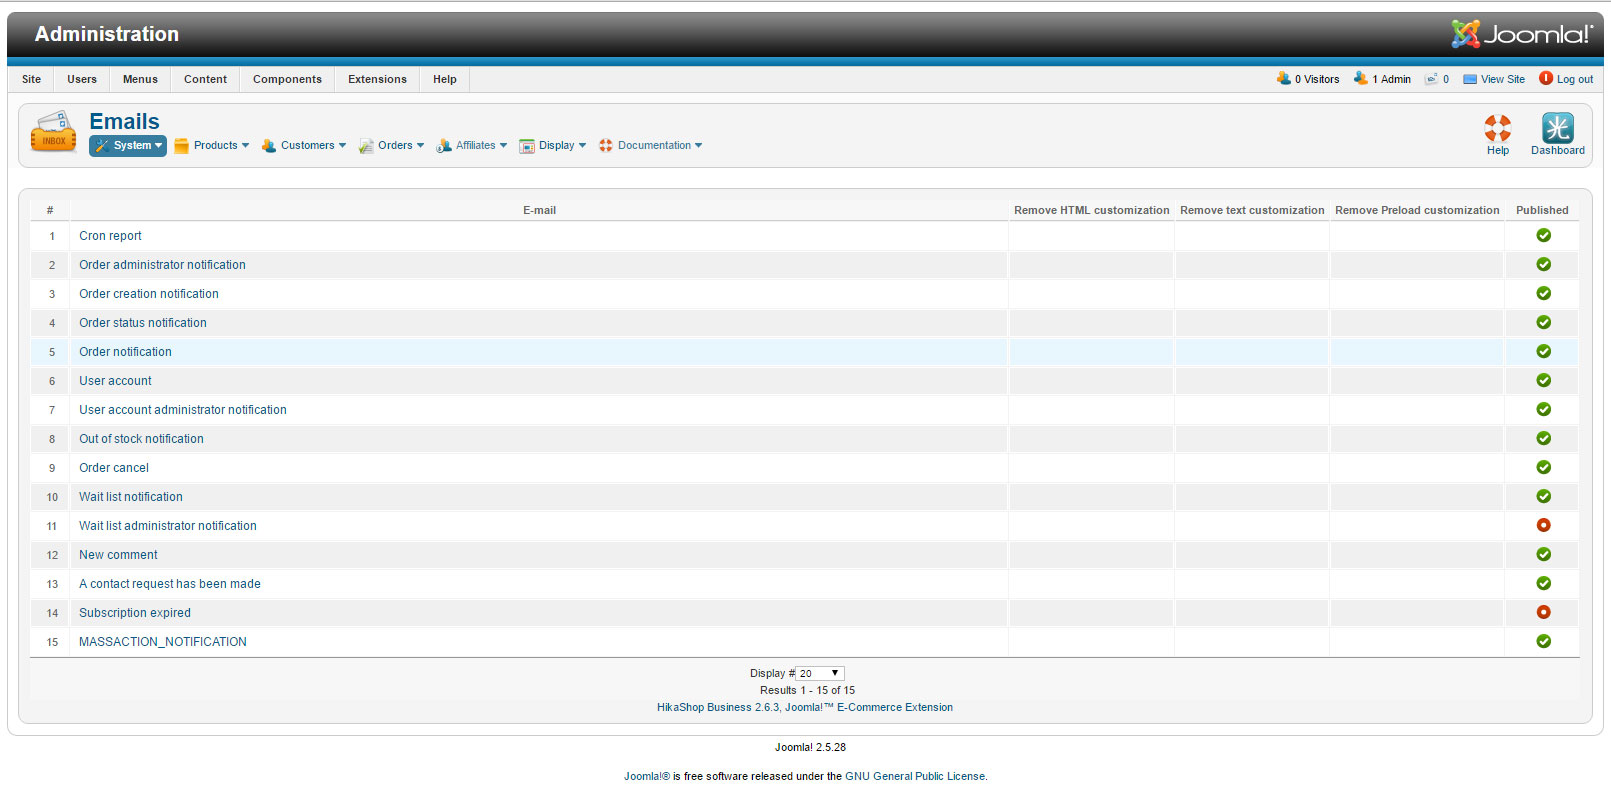Screen dimensions: 1611x810
Task: Toggle published status for contact request email
Action: (1543, 583)
